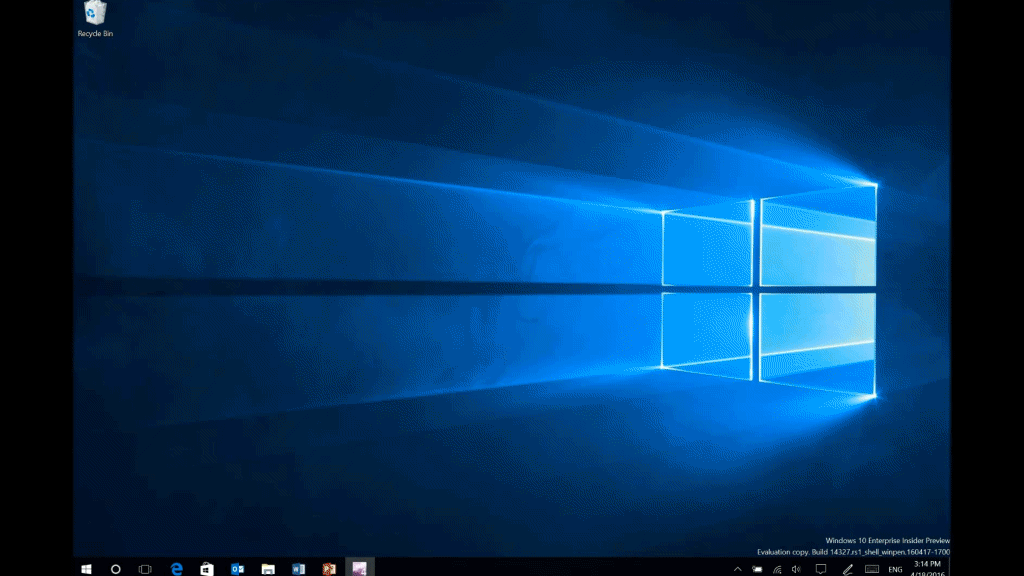Launch Outlook from the taskbar
The image size is (1024, 576).
click(x=236, y=568)
